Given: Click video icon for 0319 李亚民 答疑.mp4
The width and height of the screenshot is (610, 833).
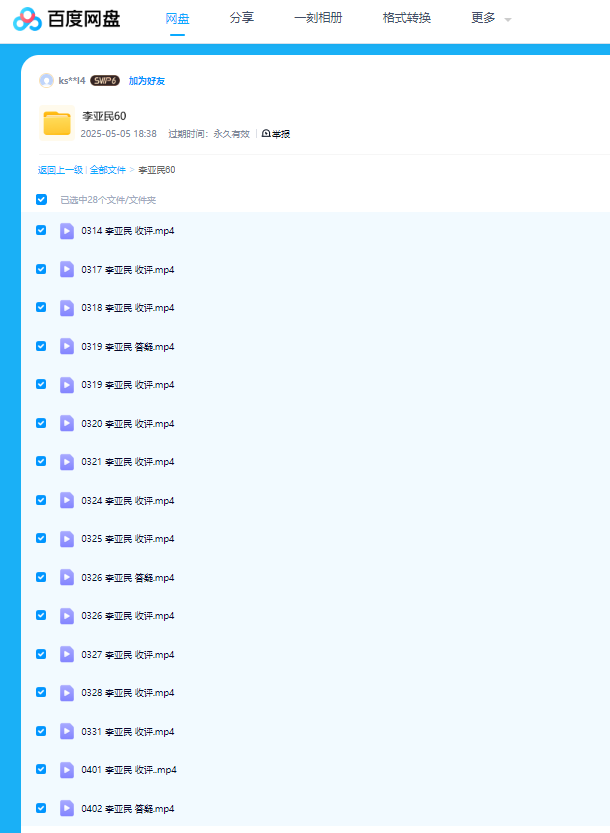Looking at the screenshot, I should coord(67,346).
